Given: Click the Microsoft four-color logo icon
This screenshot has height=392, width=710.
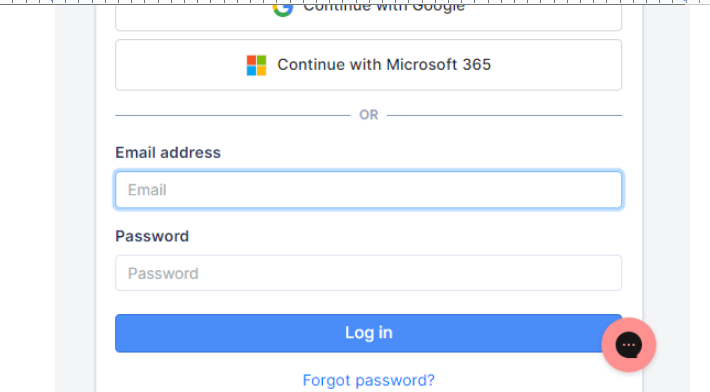Looking at the screenshot, I should 256,65.
